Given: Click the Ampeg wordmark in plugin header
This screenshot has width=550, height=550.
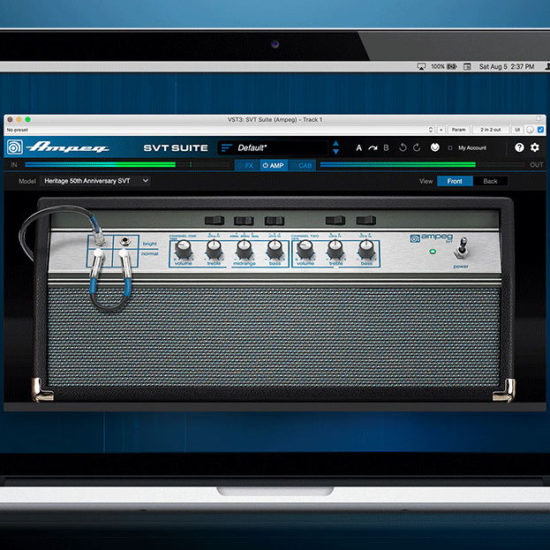Looking at the screenshot, I should tap(67, 147).
